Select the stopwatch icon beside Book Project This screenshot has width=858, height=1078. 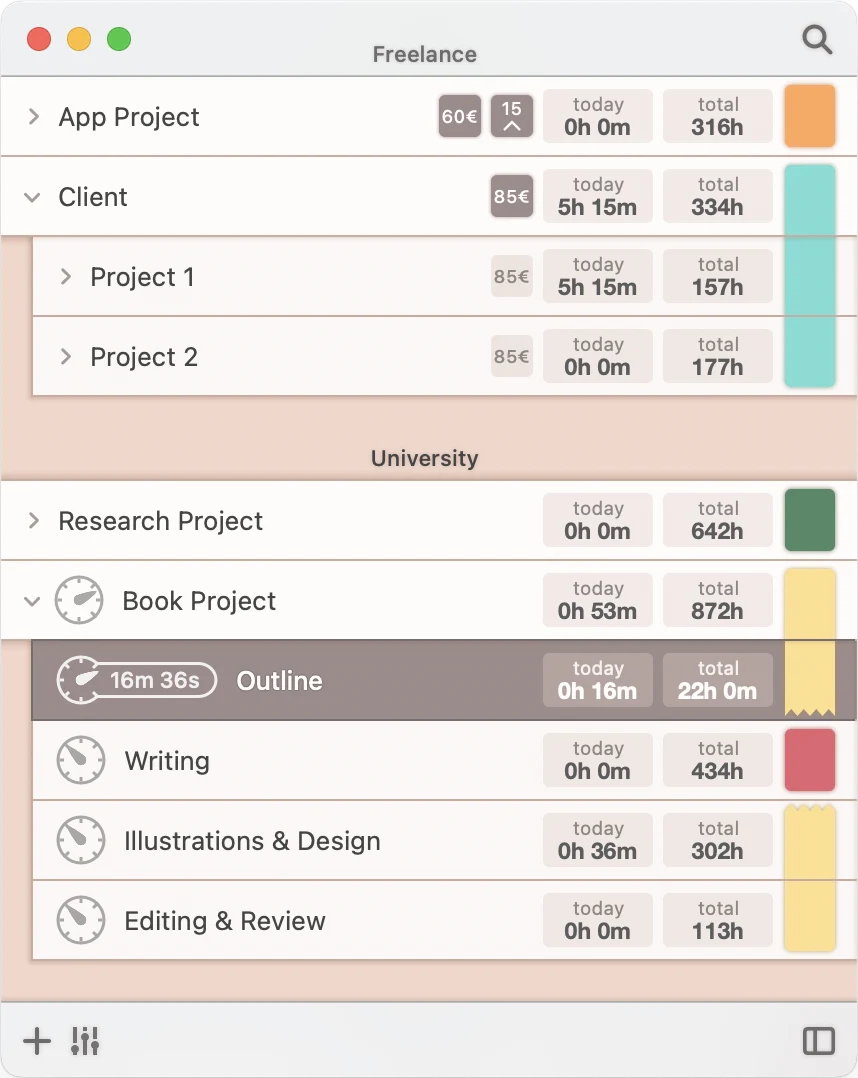point(79,600)
